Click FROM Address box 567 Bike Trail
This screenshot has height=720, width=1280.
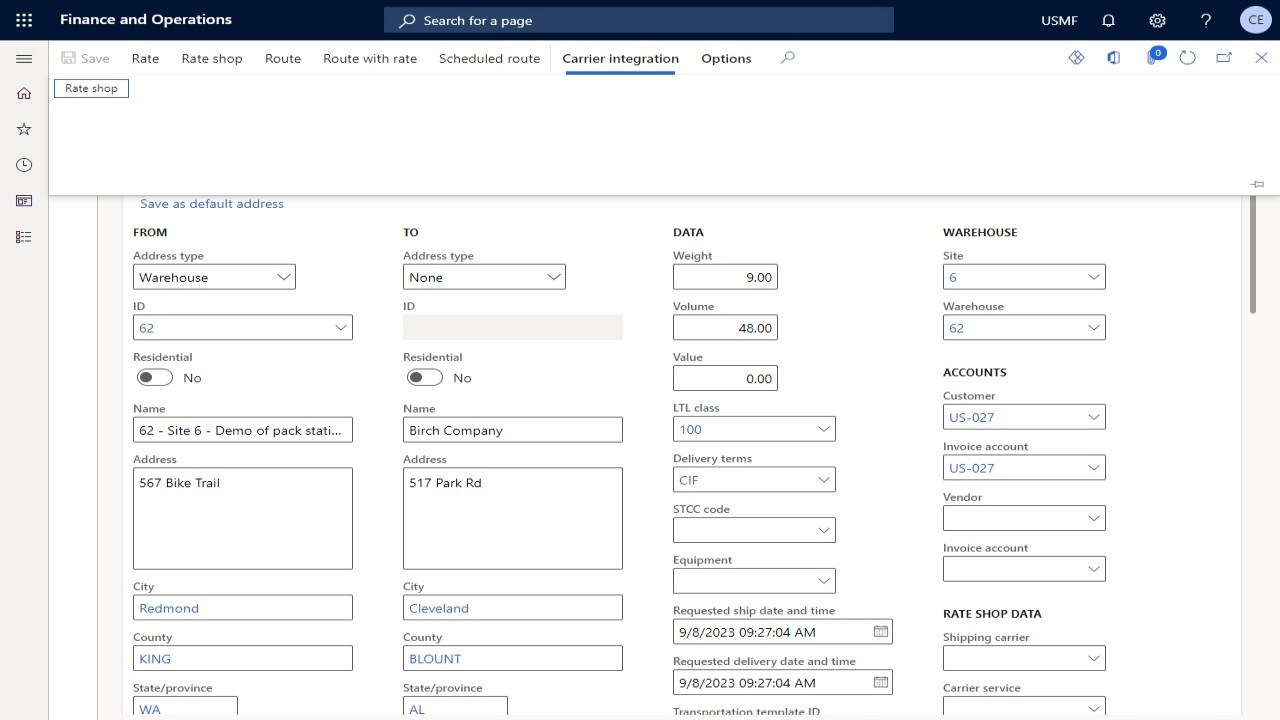click(243, 518)
